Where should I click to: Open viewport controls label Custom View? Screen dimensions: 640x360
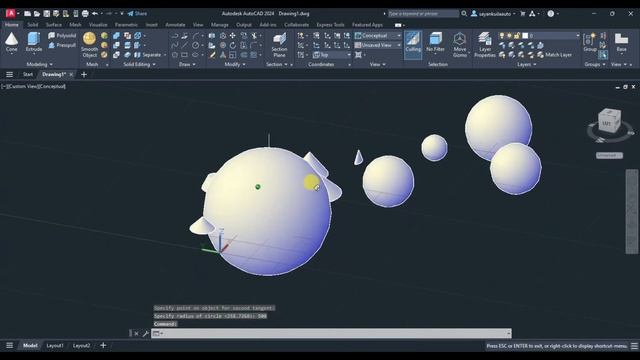click(22, 87)
